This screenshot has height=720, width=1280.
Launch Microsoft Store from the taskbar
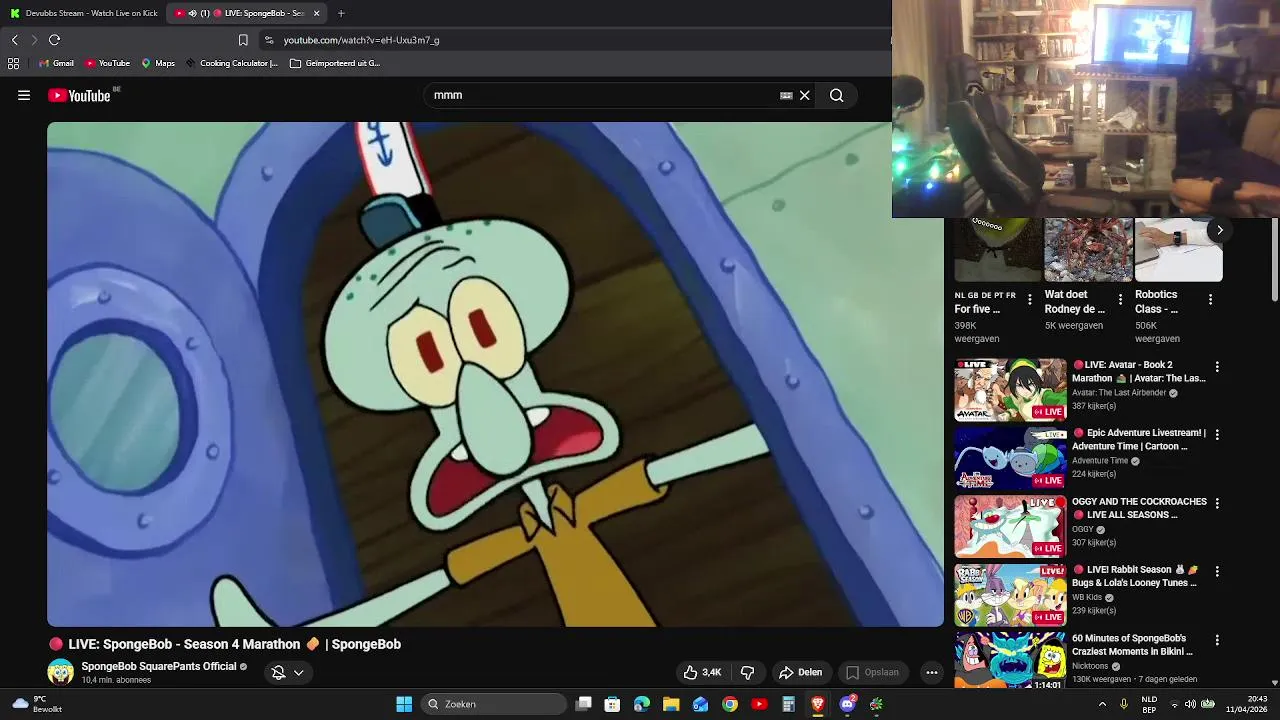[613, 704]
